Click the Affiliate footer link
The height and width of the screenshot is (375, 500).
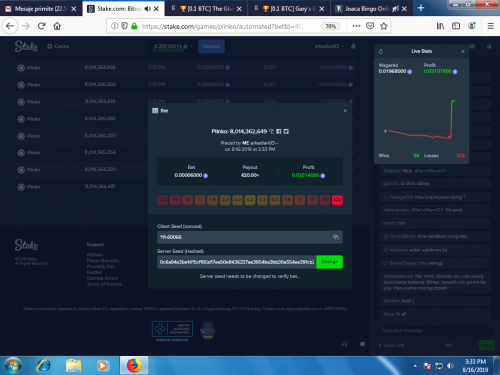coord(95,255)
